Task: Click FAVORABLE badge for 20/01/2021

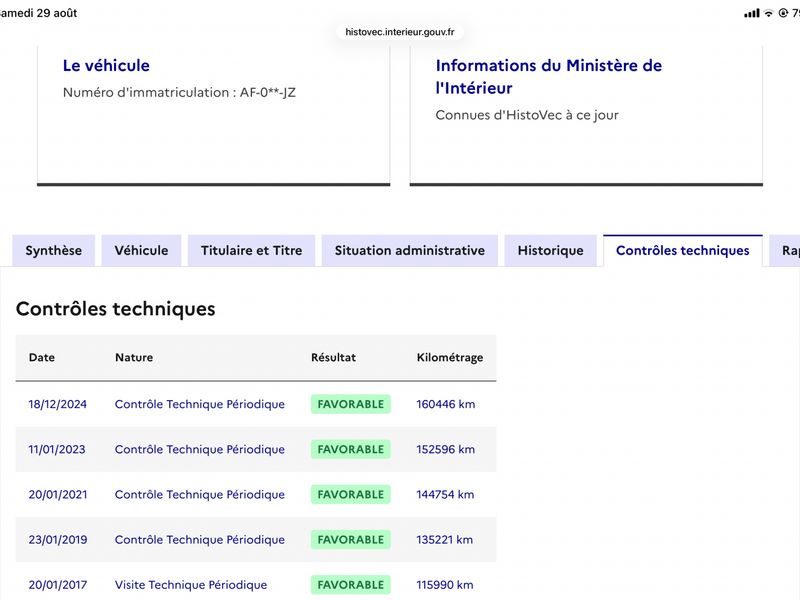Action: coord(351,494)
